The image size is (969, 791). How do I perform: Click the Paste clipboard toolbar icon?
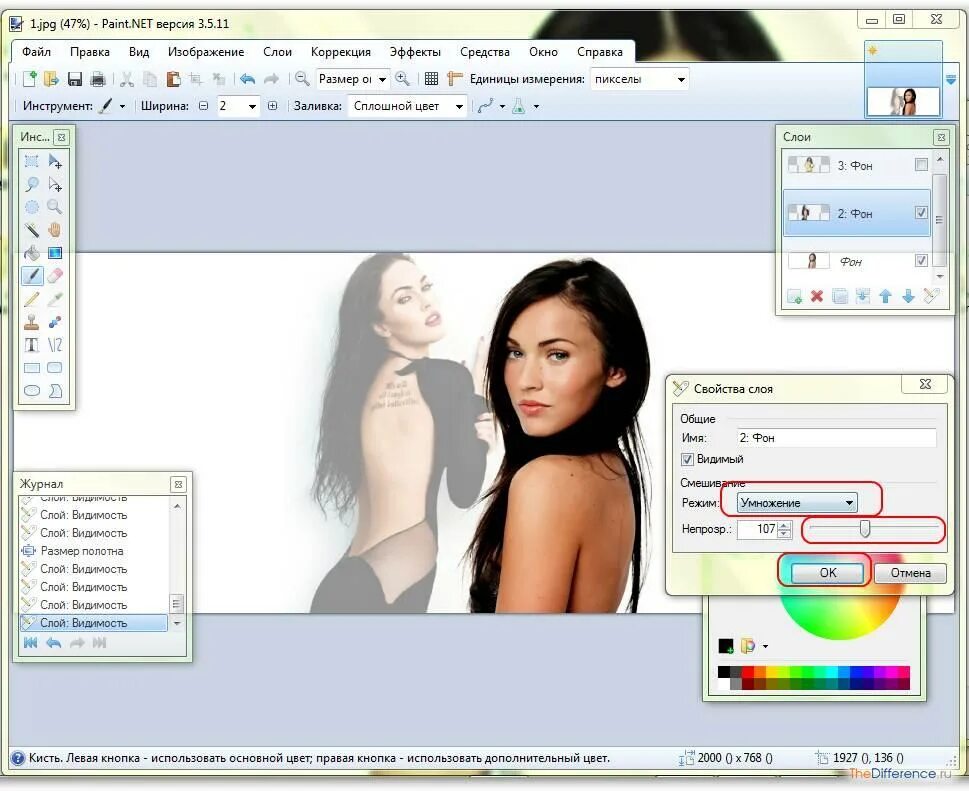coord(174,79)
